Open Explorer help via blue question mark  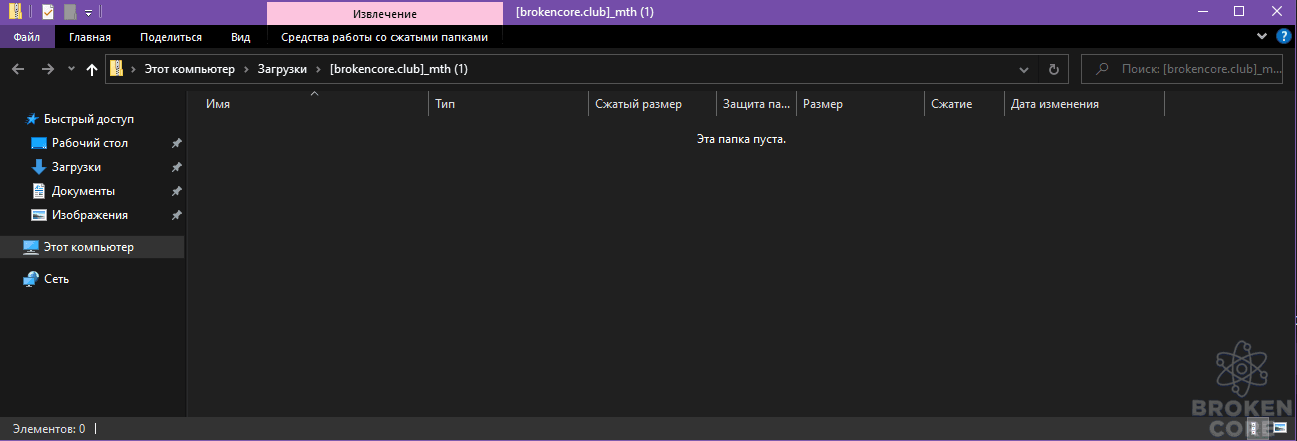tap(1284, 36)
